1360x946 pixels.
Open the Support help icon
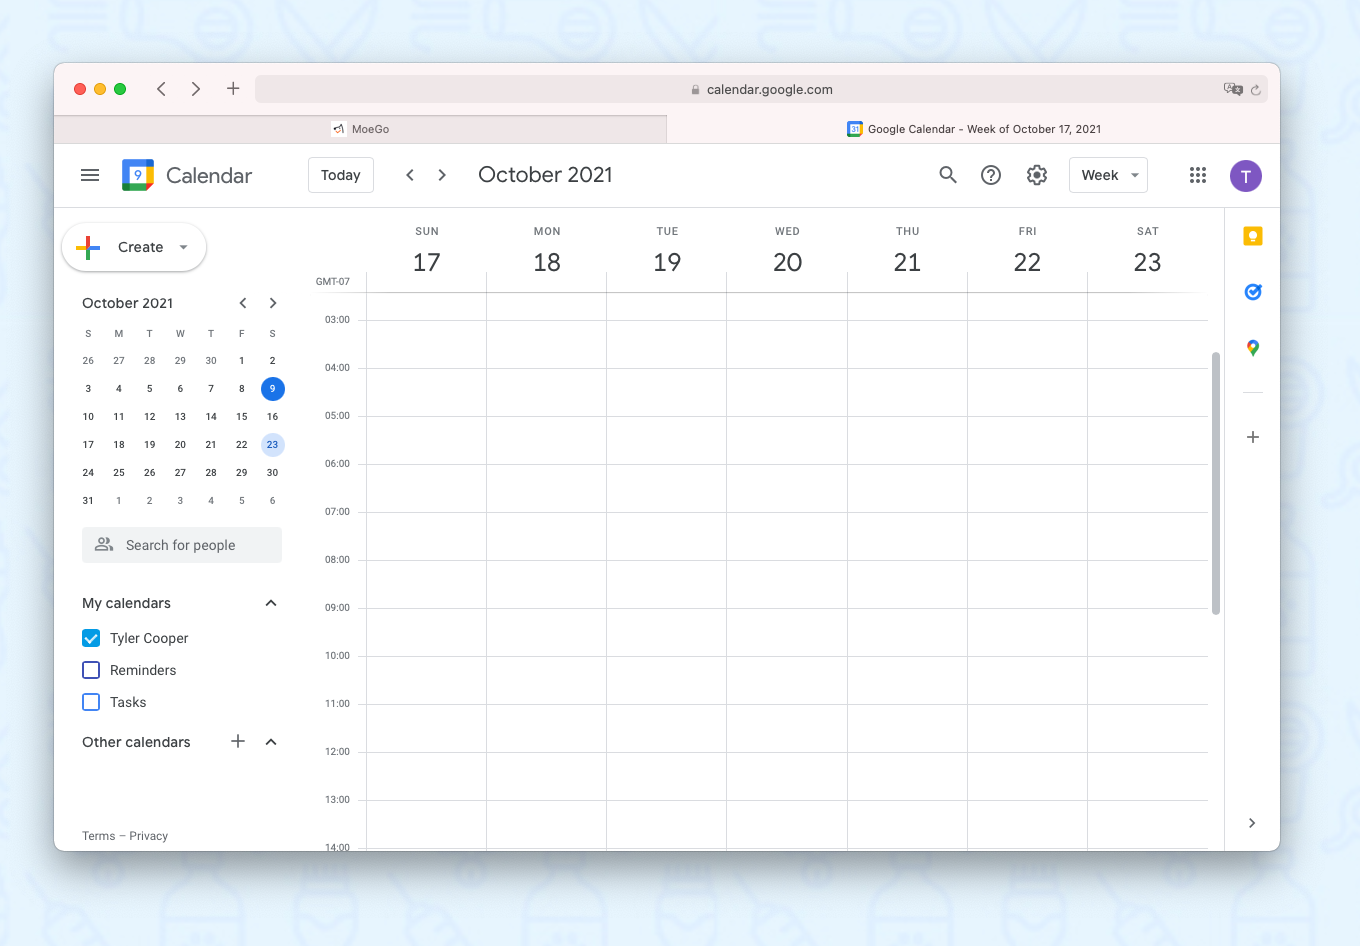[991, 175]
